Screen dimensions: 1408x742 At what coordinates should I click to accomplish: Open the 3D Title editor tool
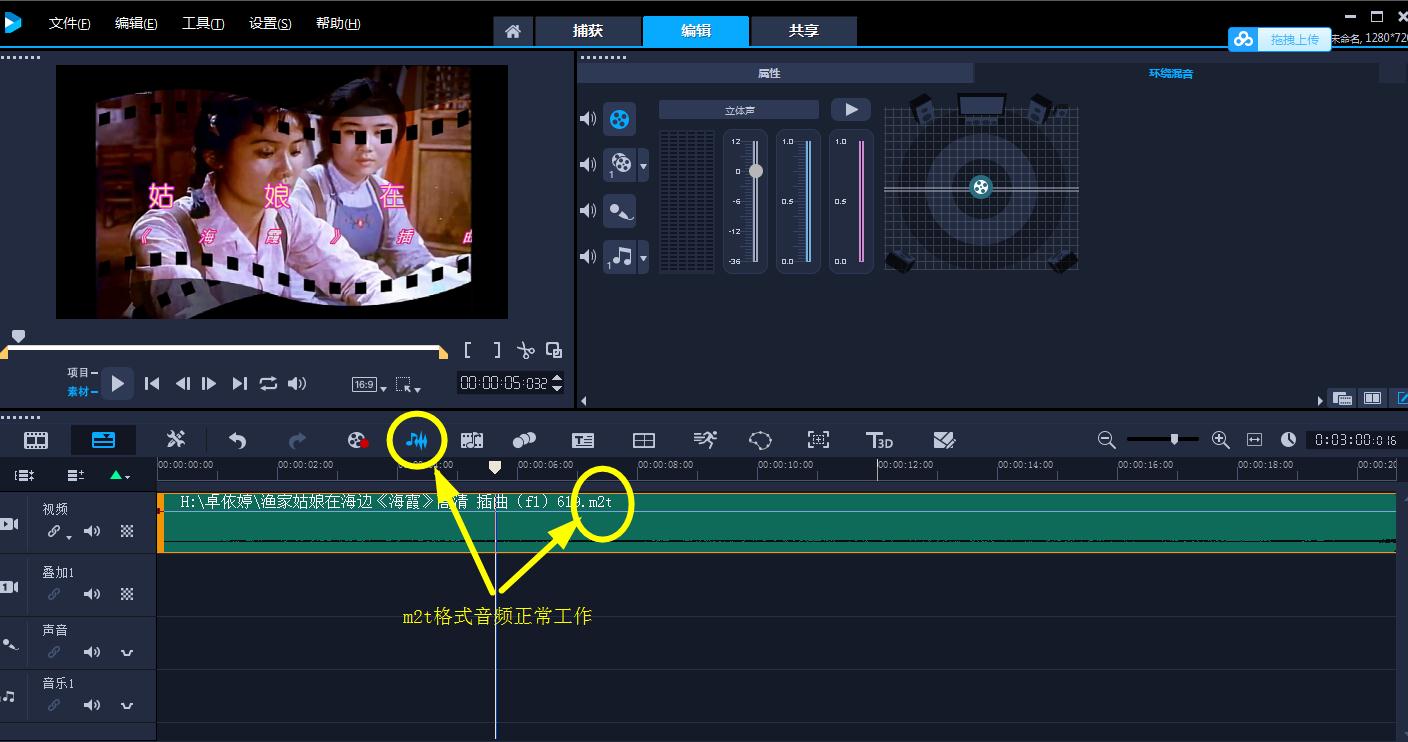[879, 440]
